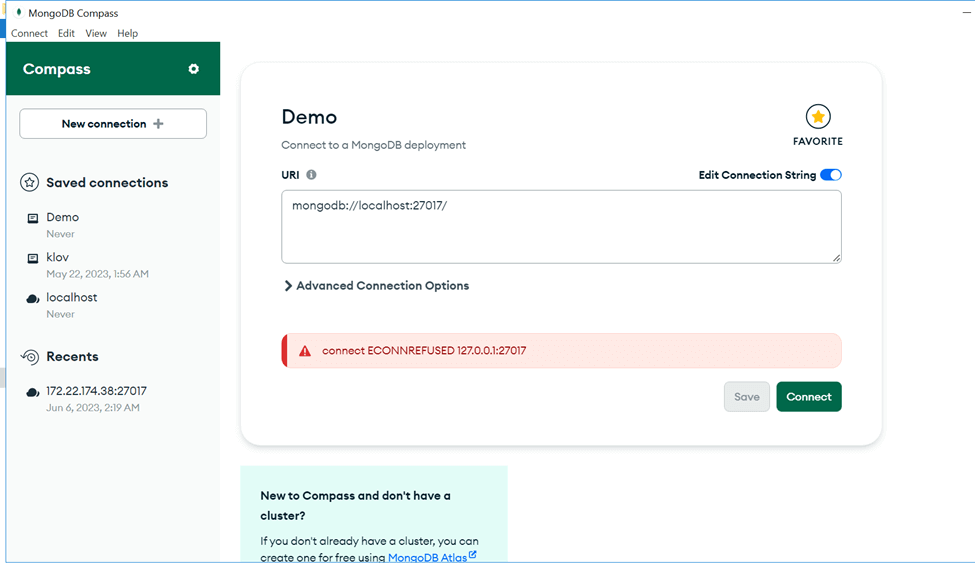Click the green Connect button
This screenshot has height=566, width=975.
click(809, 397)
